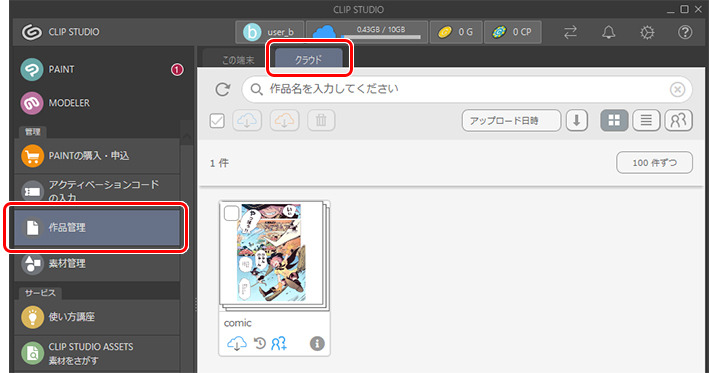The width and height of the screenshot is (709, 373).
Task: Open comic version history icon
Action: [x=260, y=344]
